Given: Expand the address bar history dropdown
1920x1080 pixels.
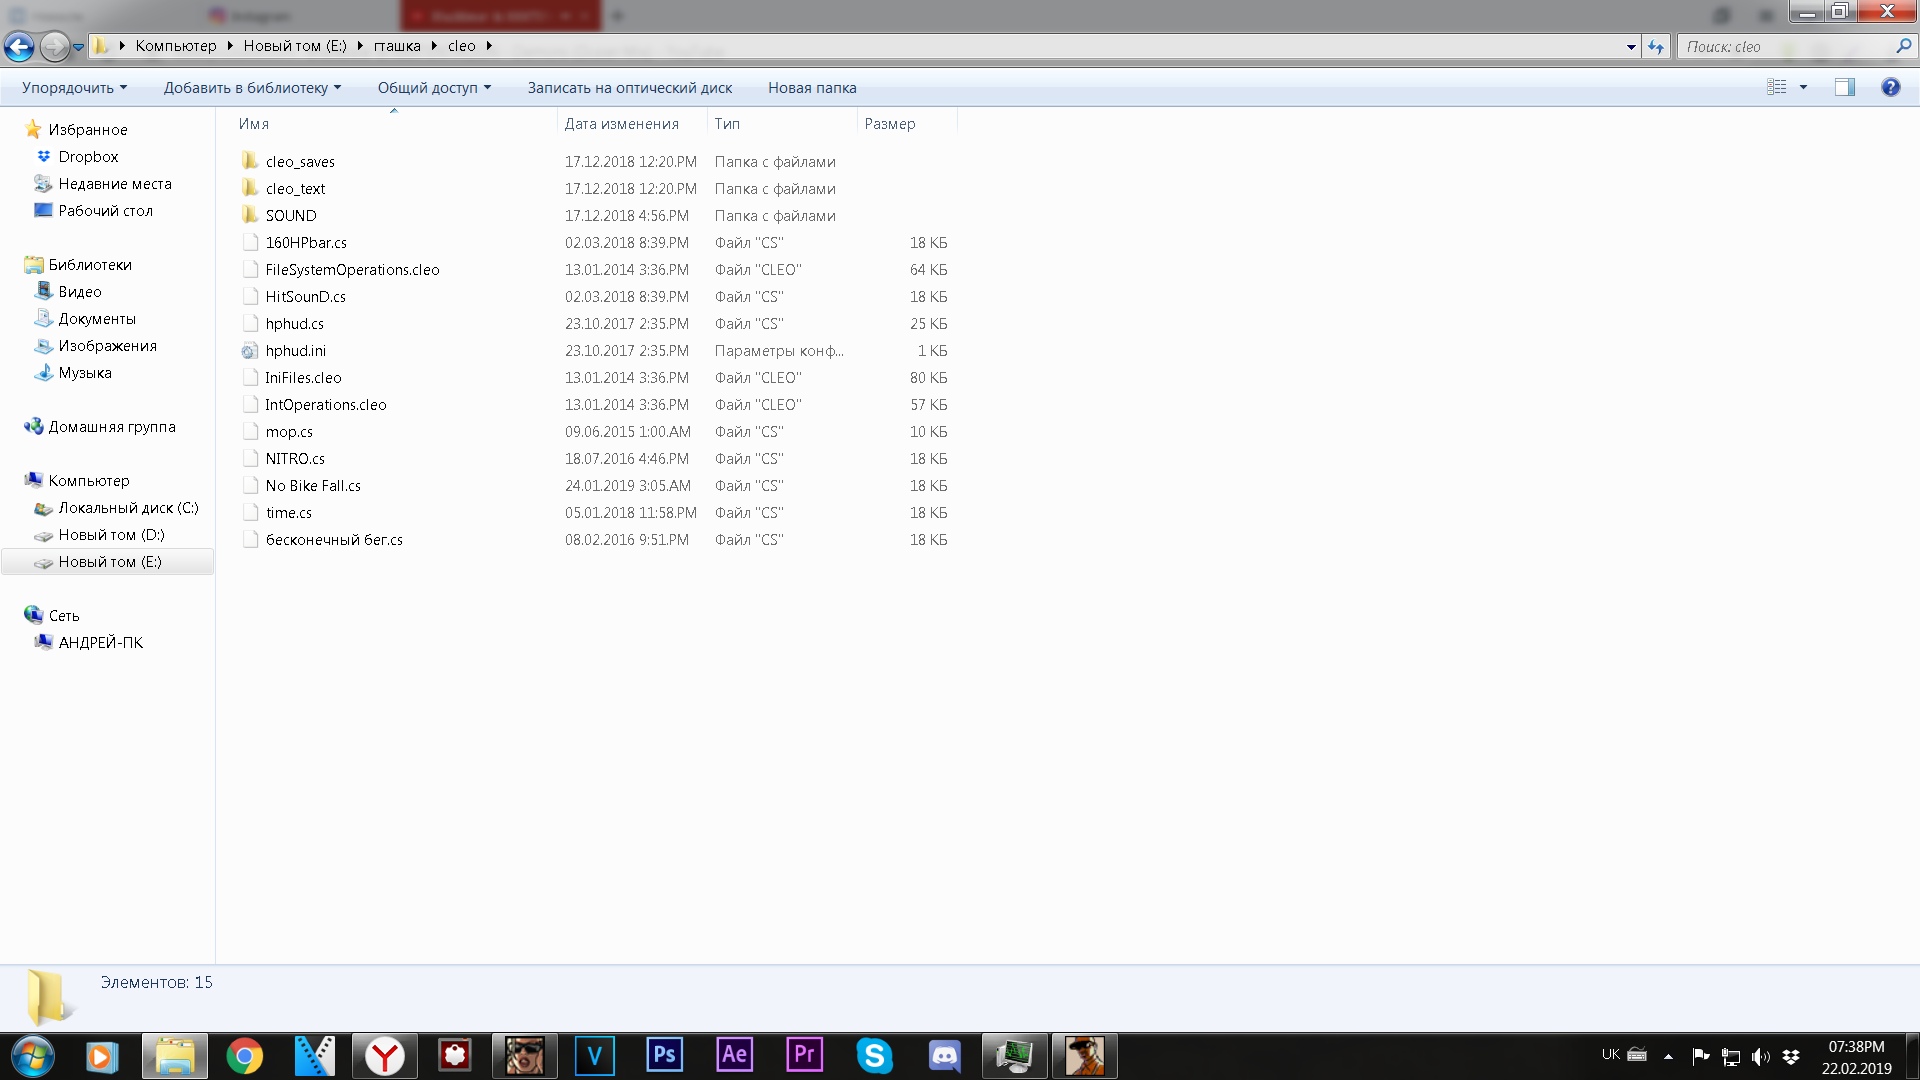Looking at the screenshot, I should pos(1631,46).
